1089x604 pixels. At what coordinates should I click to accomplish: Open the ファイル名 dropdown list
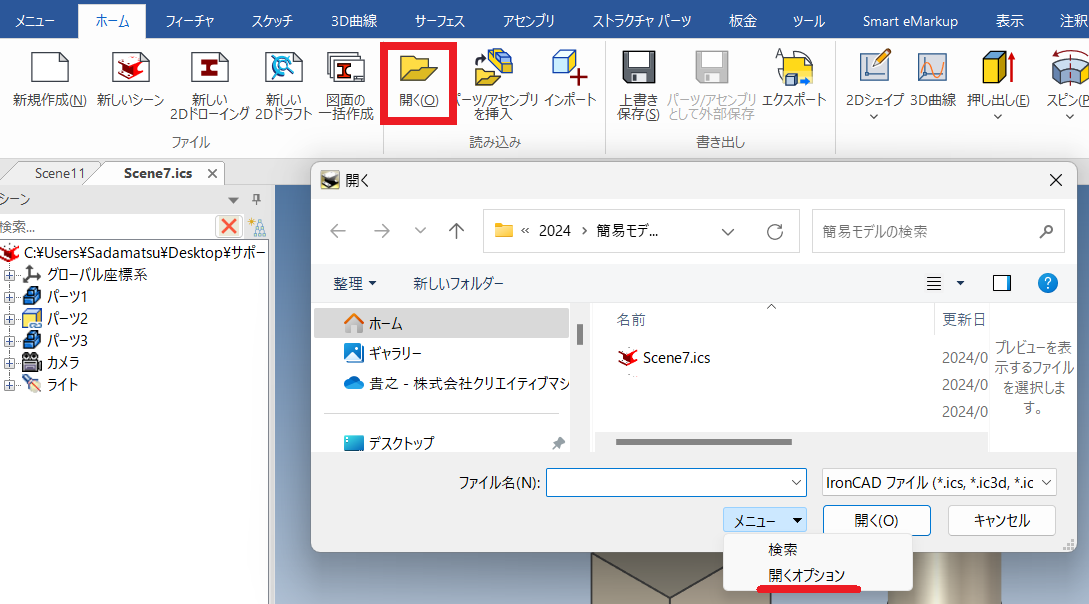click(796, 483)
